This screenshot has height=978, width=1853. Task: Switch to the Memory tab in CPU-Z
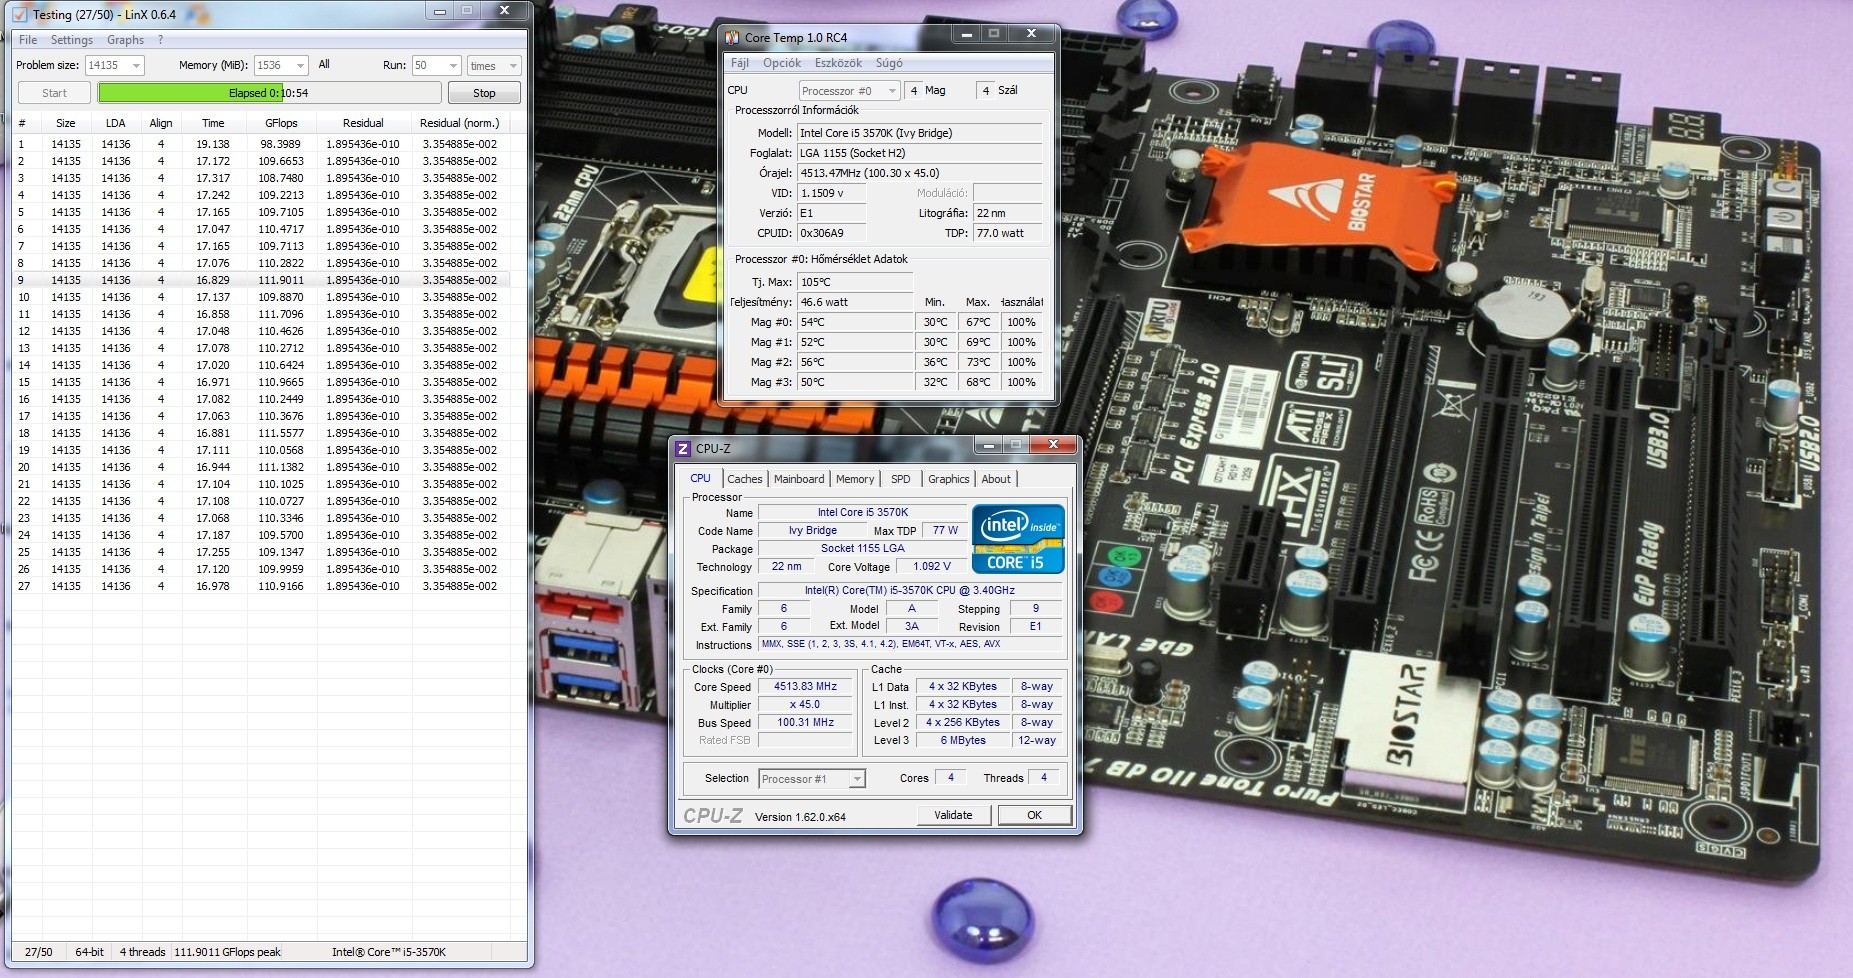pos(855,479)
